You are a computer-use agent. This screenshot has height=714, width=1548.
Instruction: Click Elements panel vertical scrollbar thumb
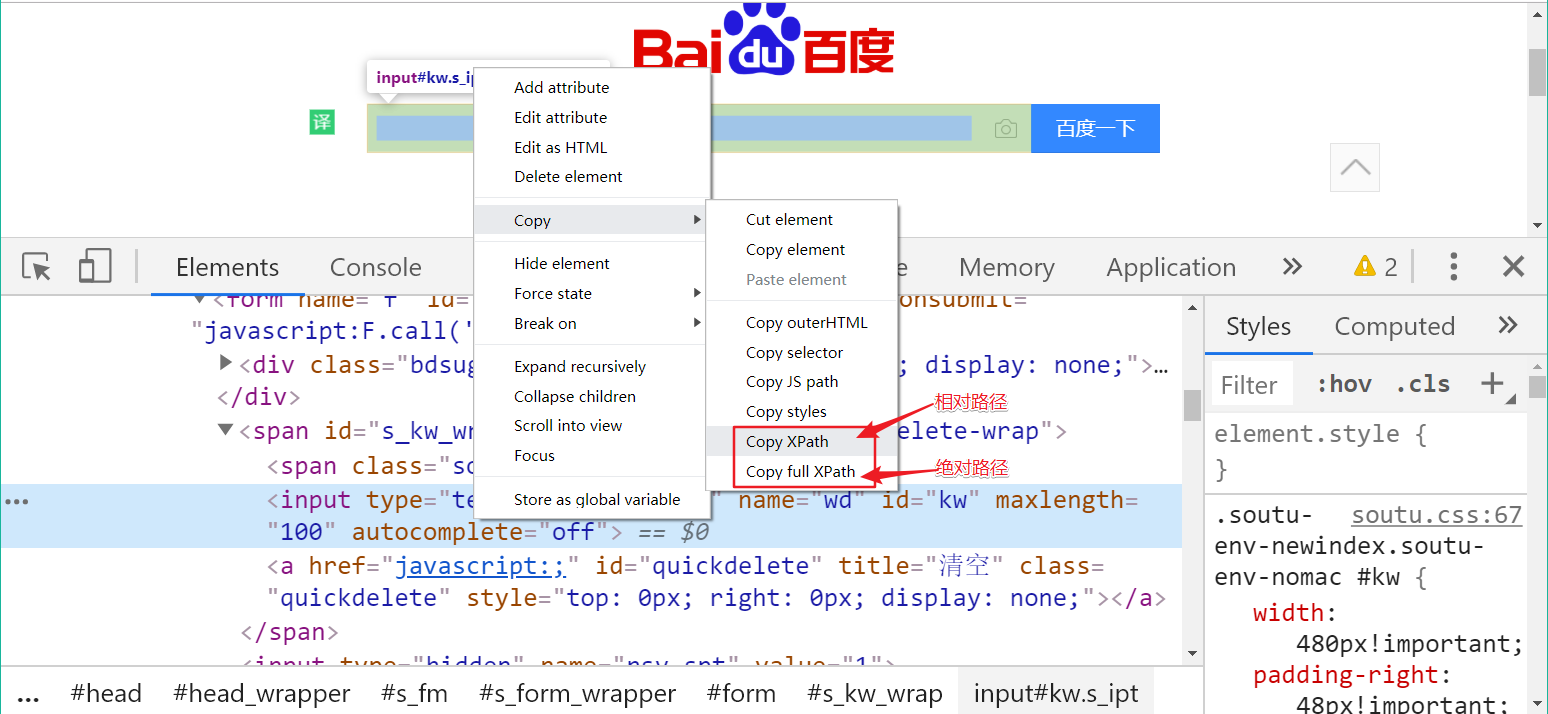(1192, 404)
